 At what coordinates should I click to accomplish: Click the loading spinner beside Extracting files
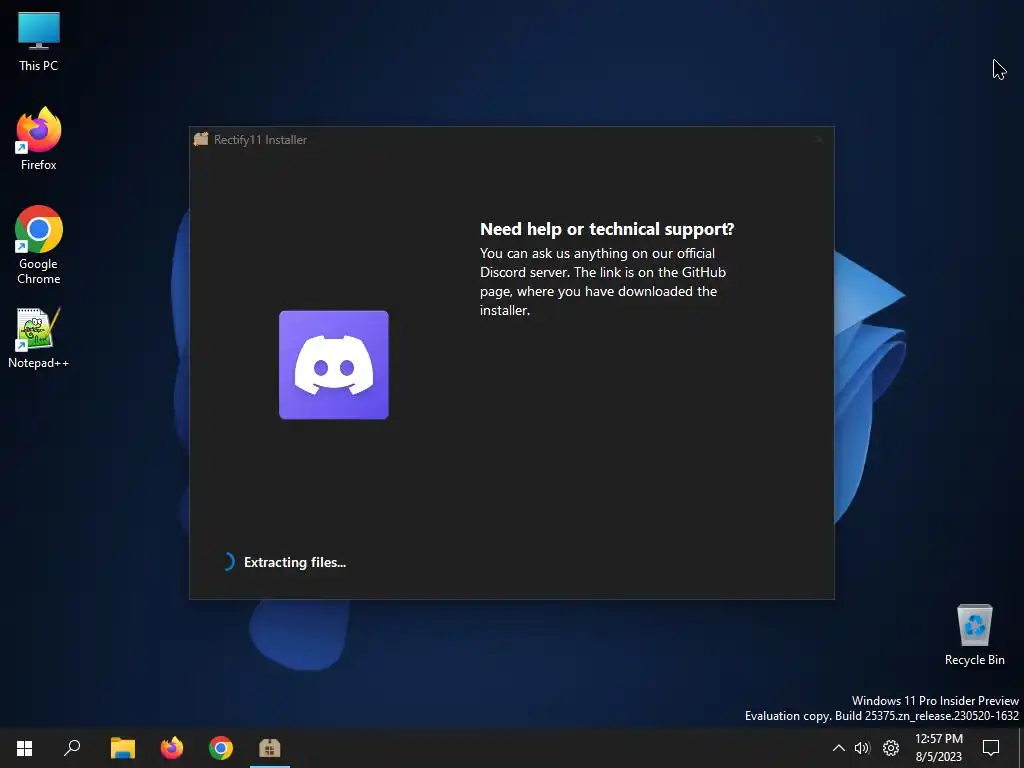click(227, 562)
